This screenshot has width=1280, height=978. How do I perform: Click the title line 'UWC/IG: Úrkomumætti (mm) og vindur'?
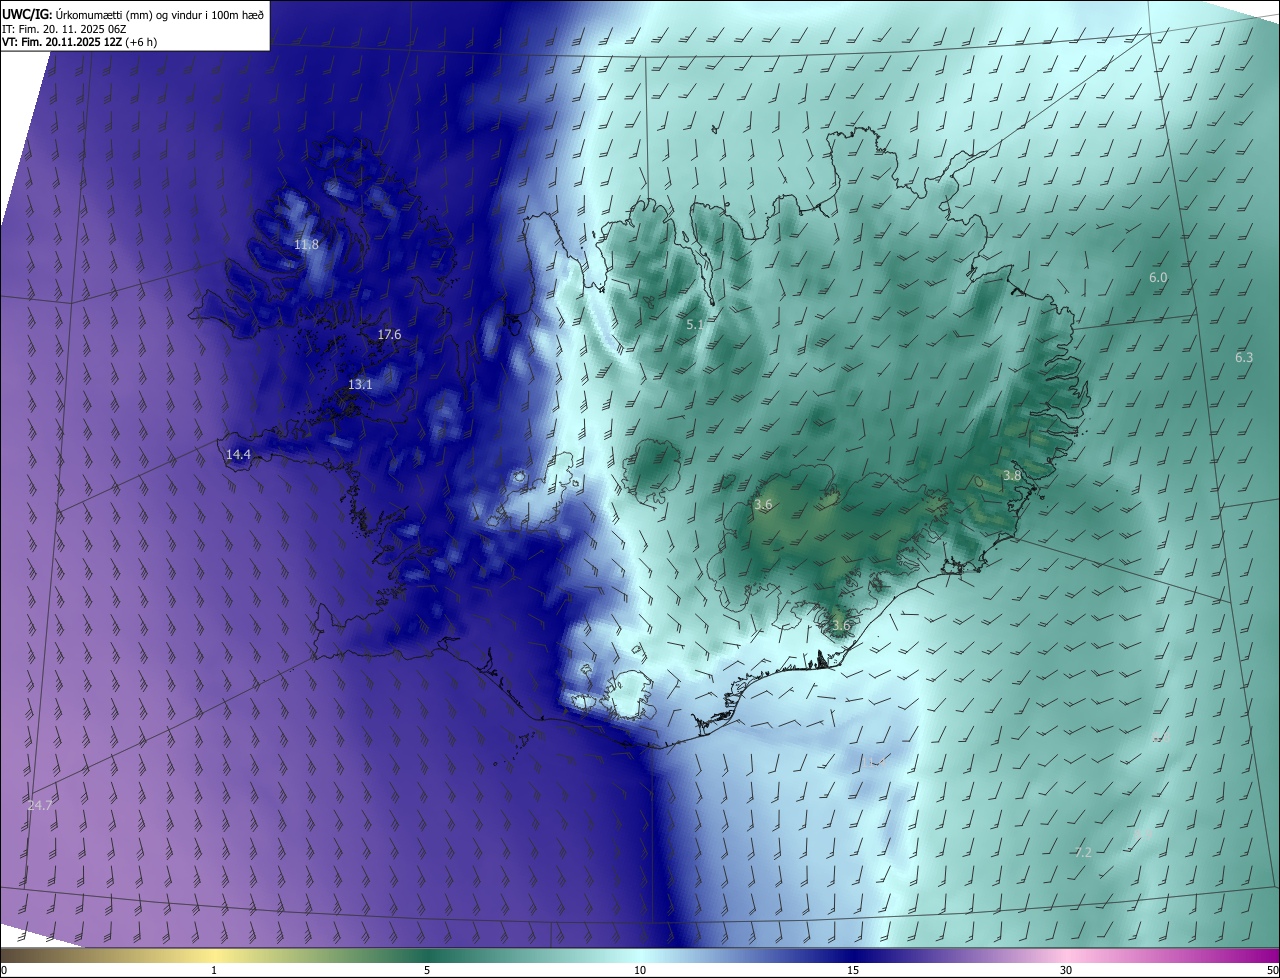[133, 14]
